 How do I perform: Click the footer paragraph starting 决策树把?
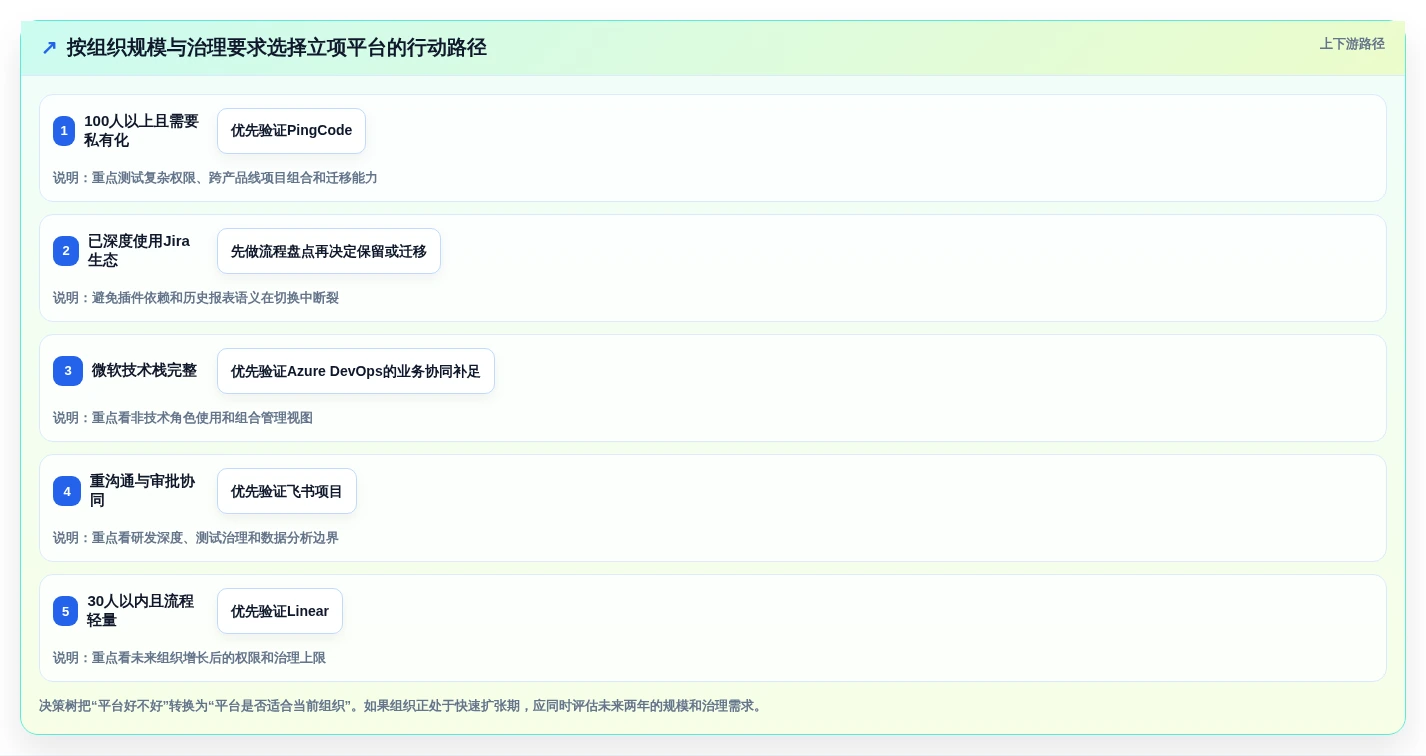(403, 706)
